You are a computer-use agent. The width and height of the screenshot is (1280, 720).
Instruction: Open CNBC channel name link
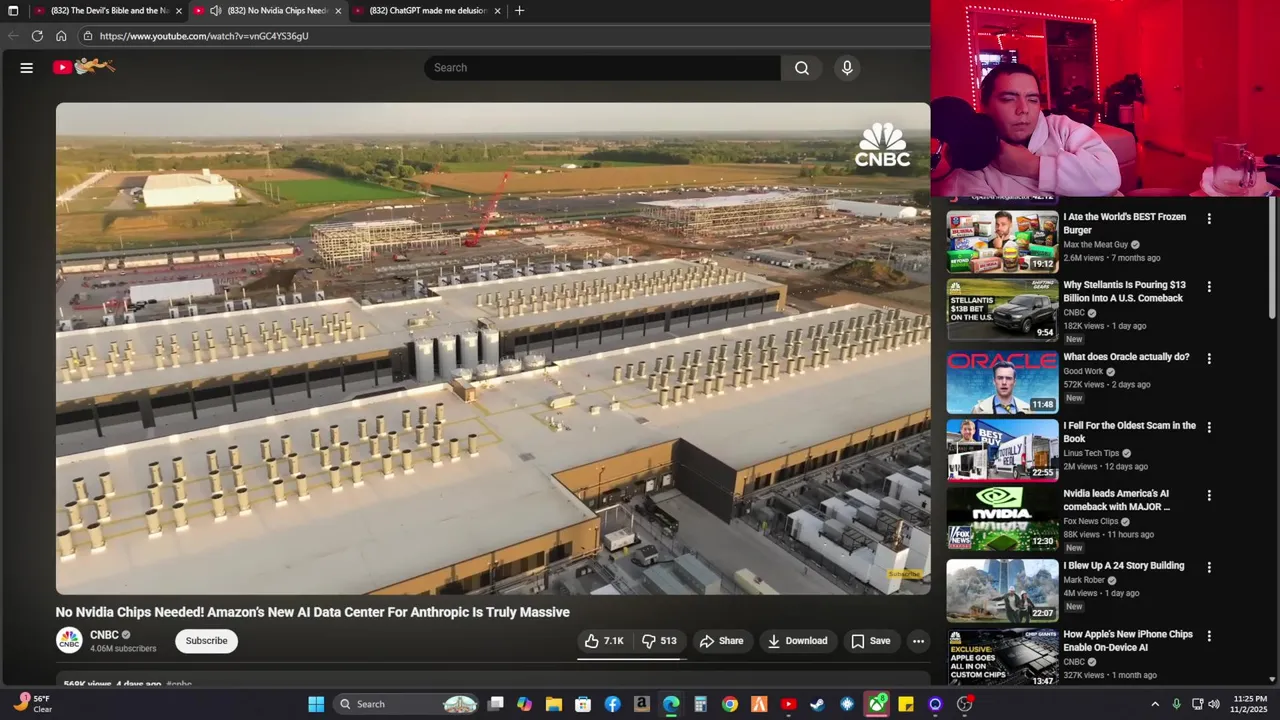pos(104,635)
